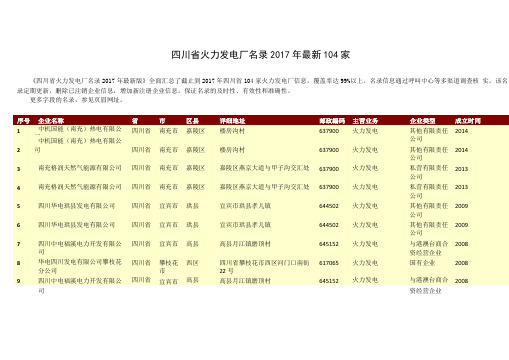The width and height of the screenshot is (509, 360).
Task: Click the 市 column header
Action: pyautogui.click(x=162, y=121)
